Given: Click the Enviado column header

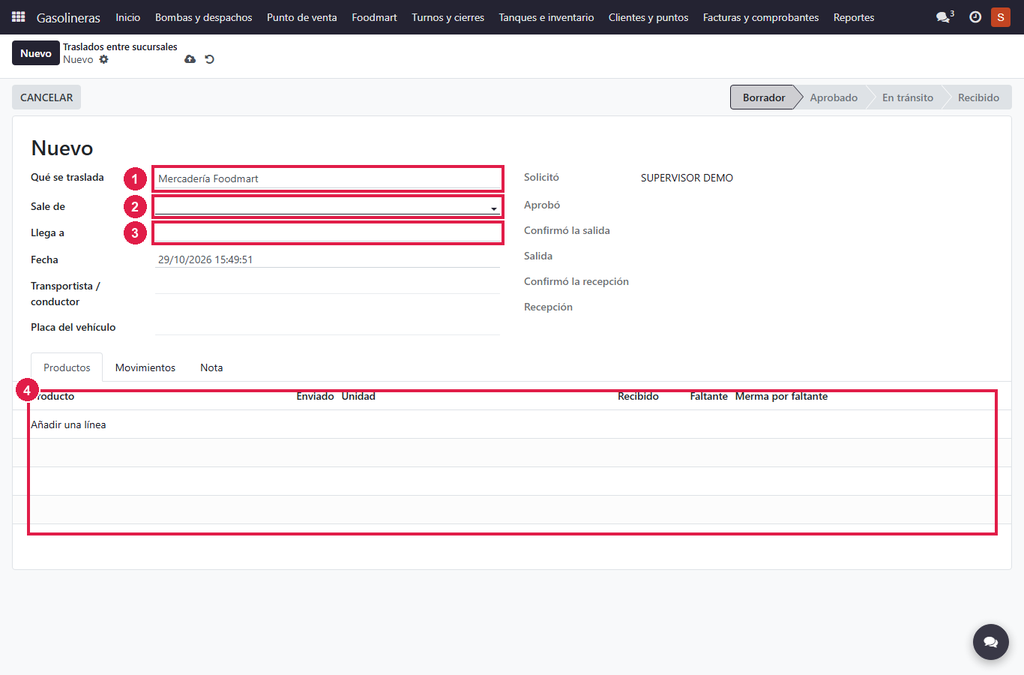Looking at the screenshot, I should (315, 396).
